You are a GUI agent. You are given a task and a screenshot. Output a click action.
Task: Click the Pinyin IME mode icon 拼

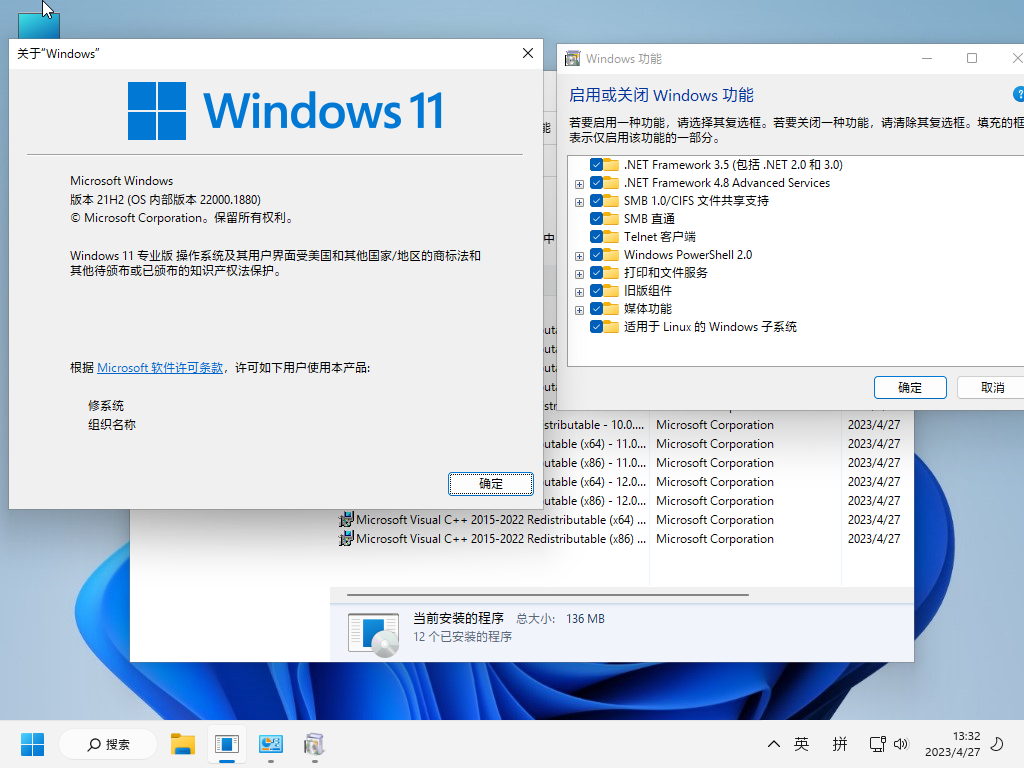click(x=840, y=744)
